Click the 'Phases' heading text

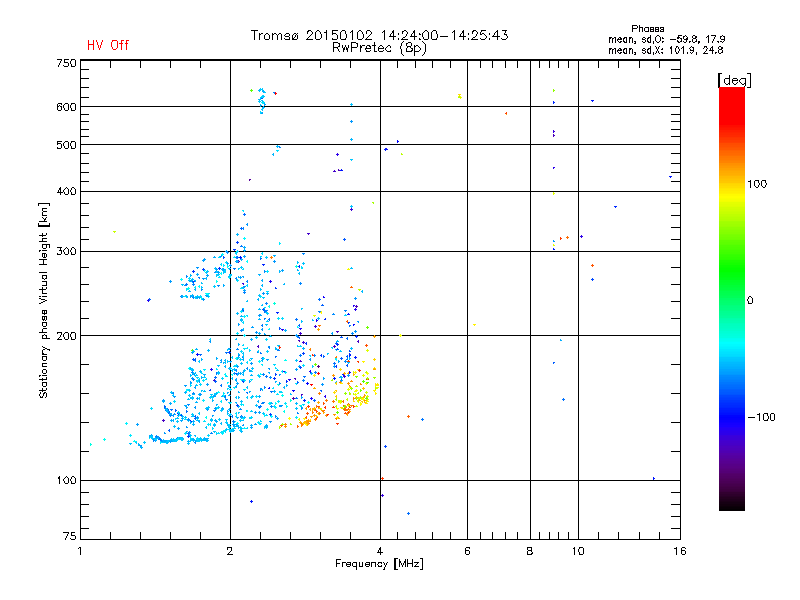click(x=647, y=29)
